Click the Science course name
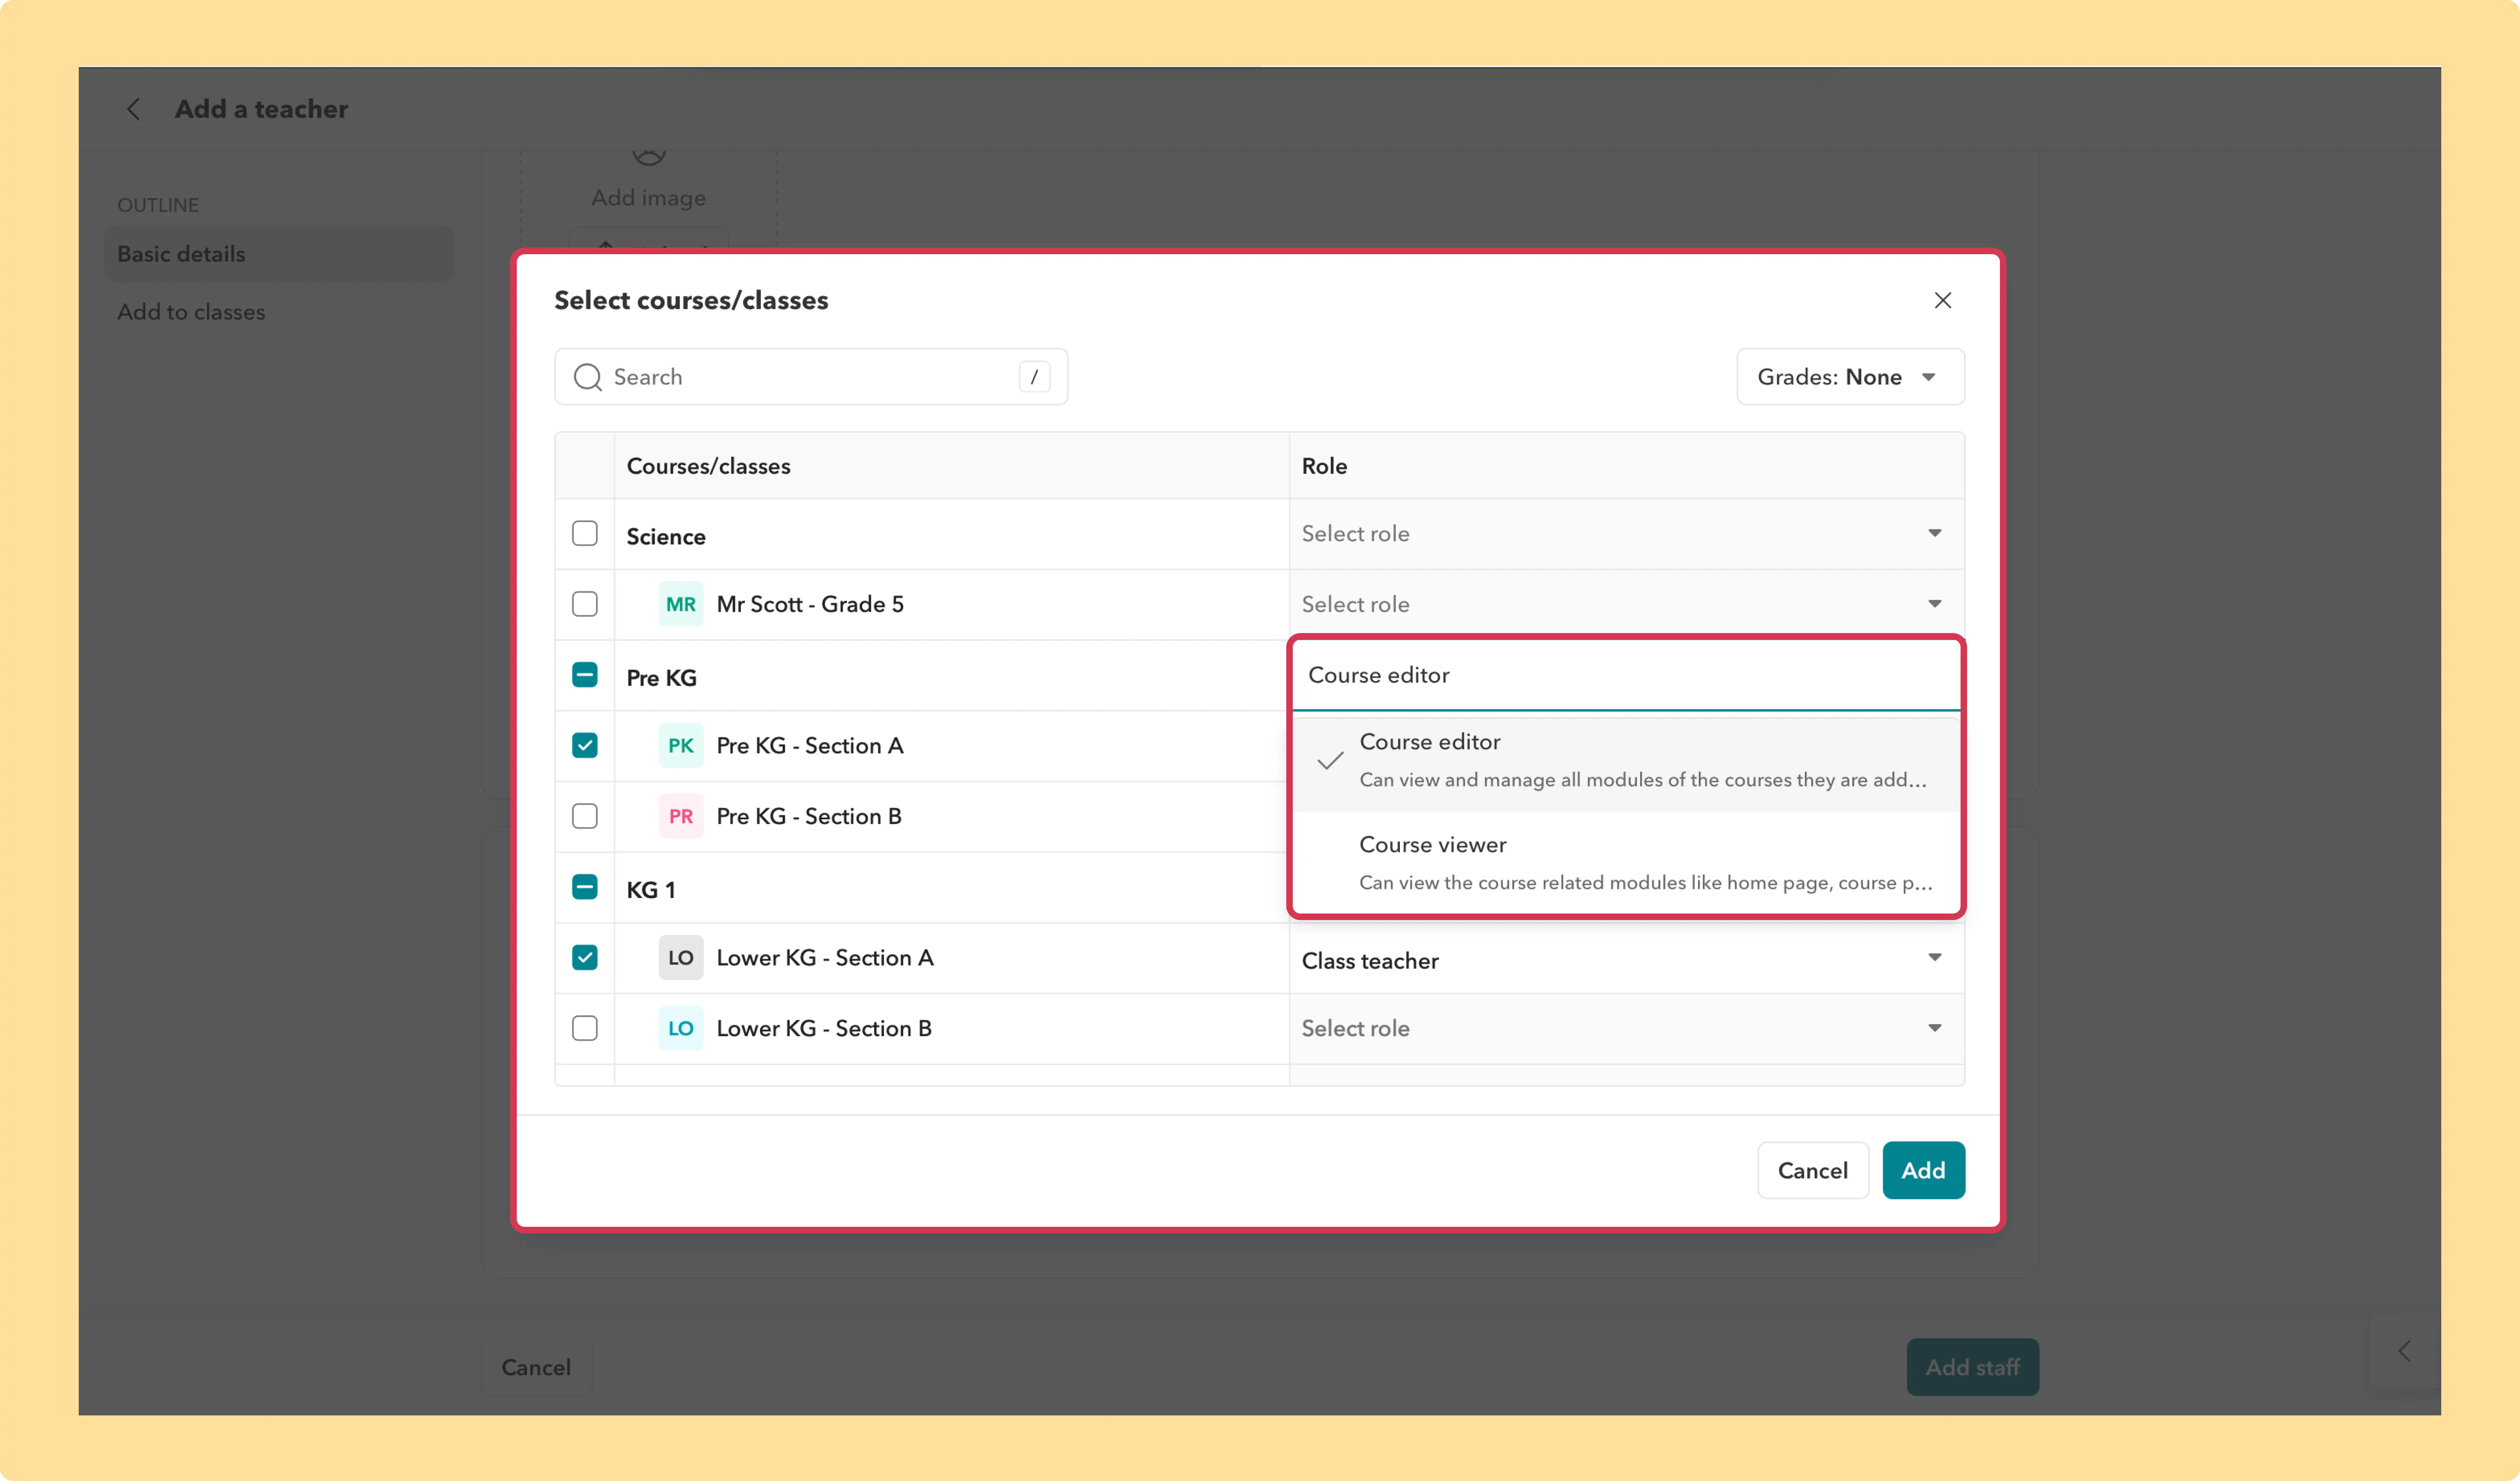Image resolution: width=2520 pixels, height=1481 pixels. (666, 537)
